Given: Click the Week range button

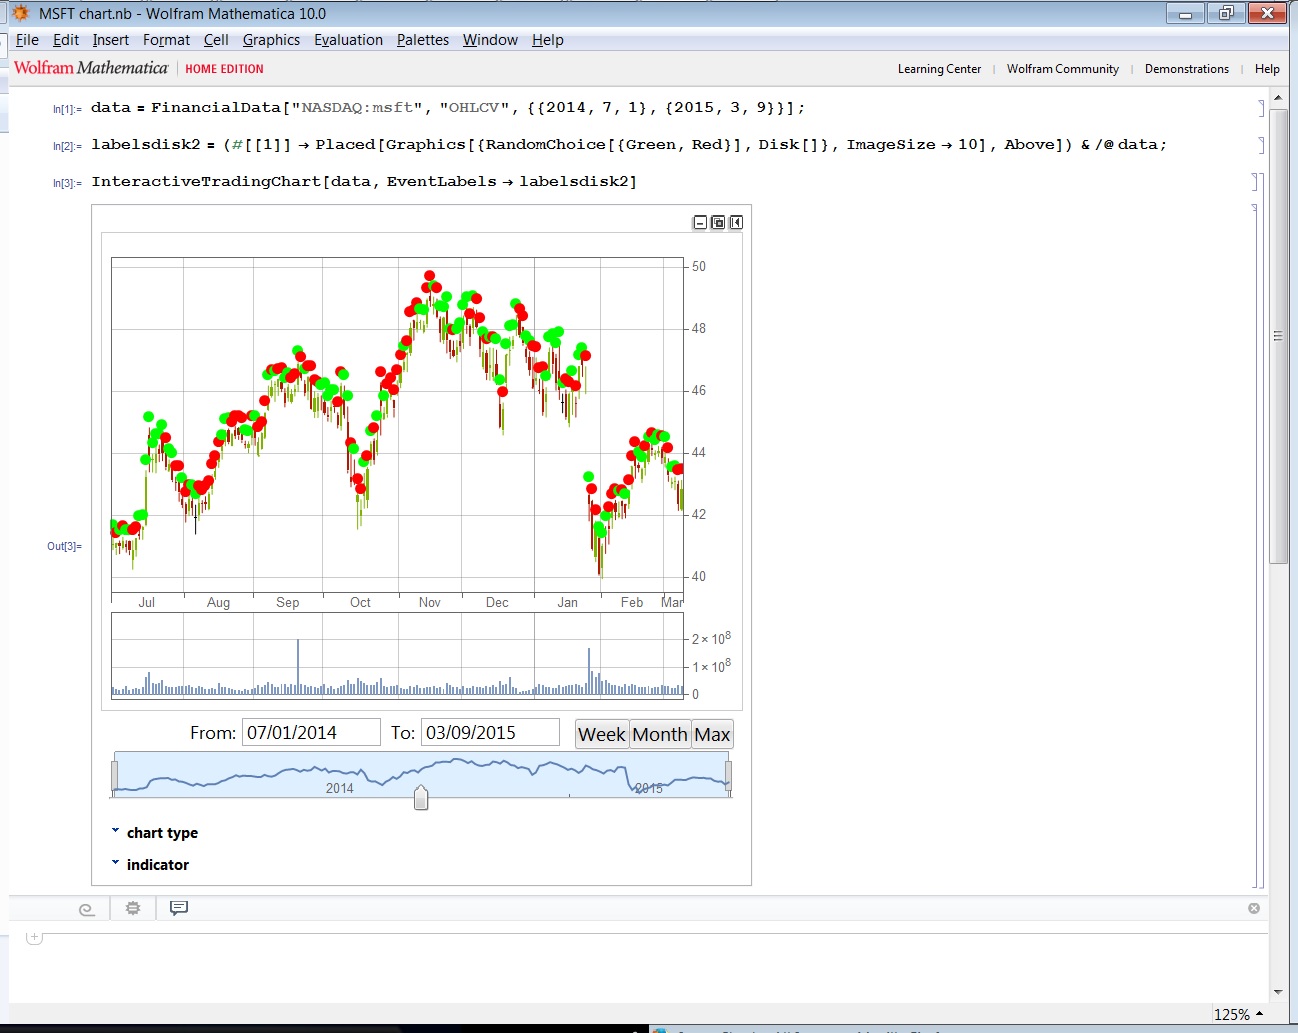Looking at the screenshot, I should [x=602, y=734].
